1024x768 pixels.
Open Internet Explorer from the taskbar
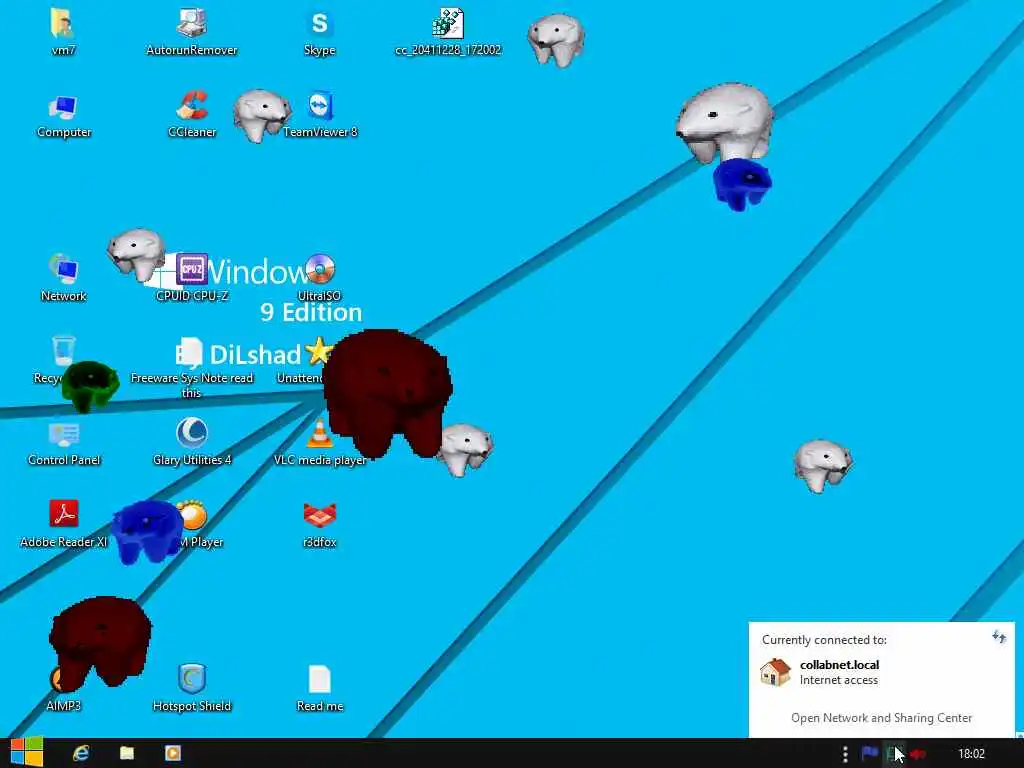coord(80,754)
